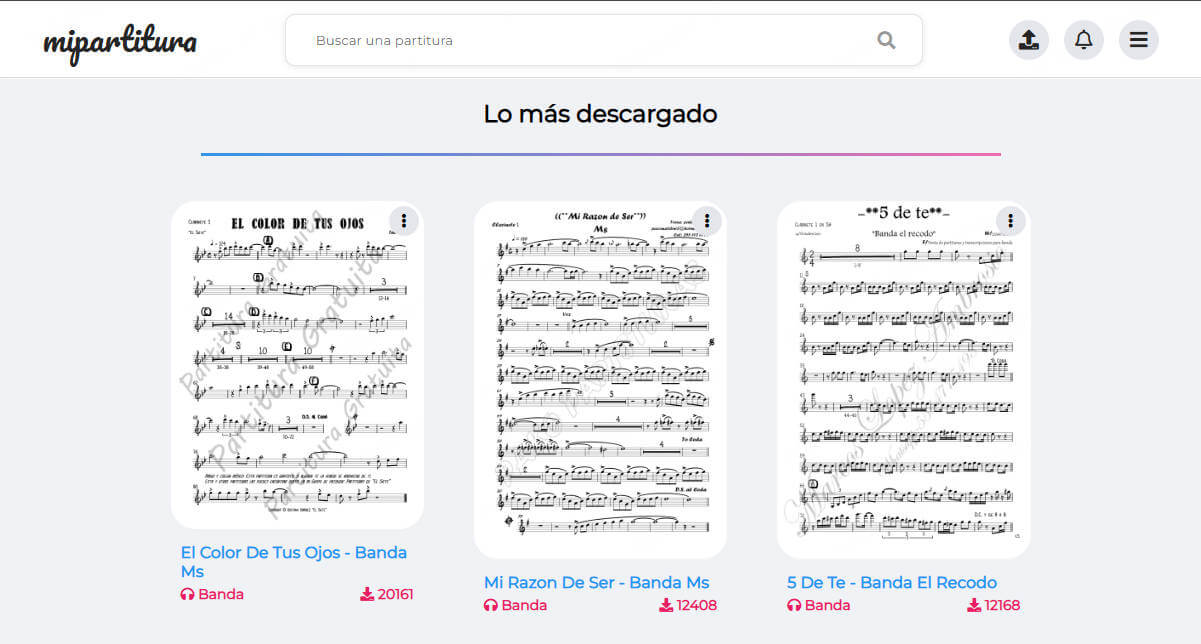Click download icon showing 20161 downloads

coord(366,594)
